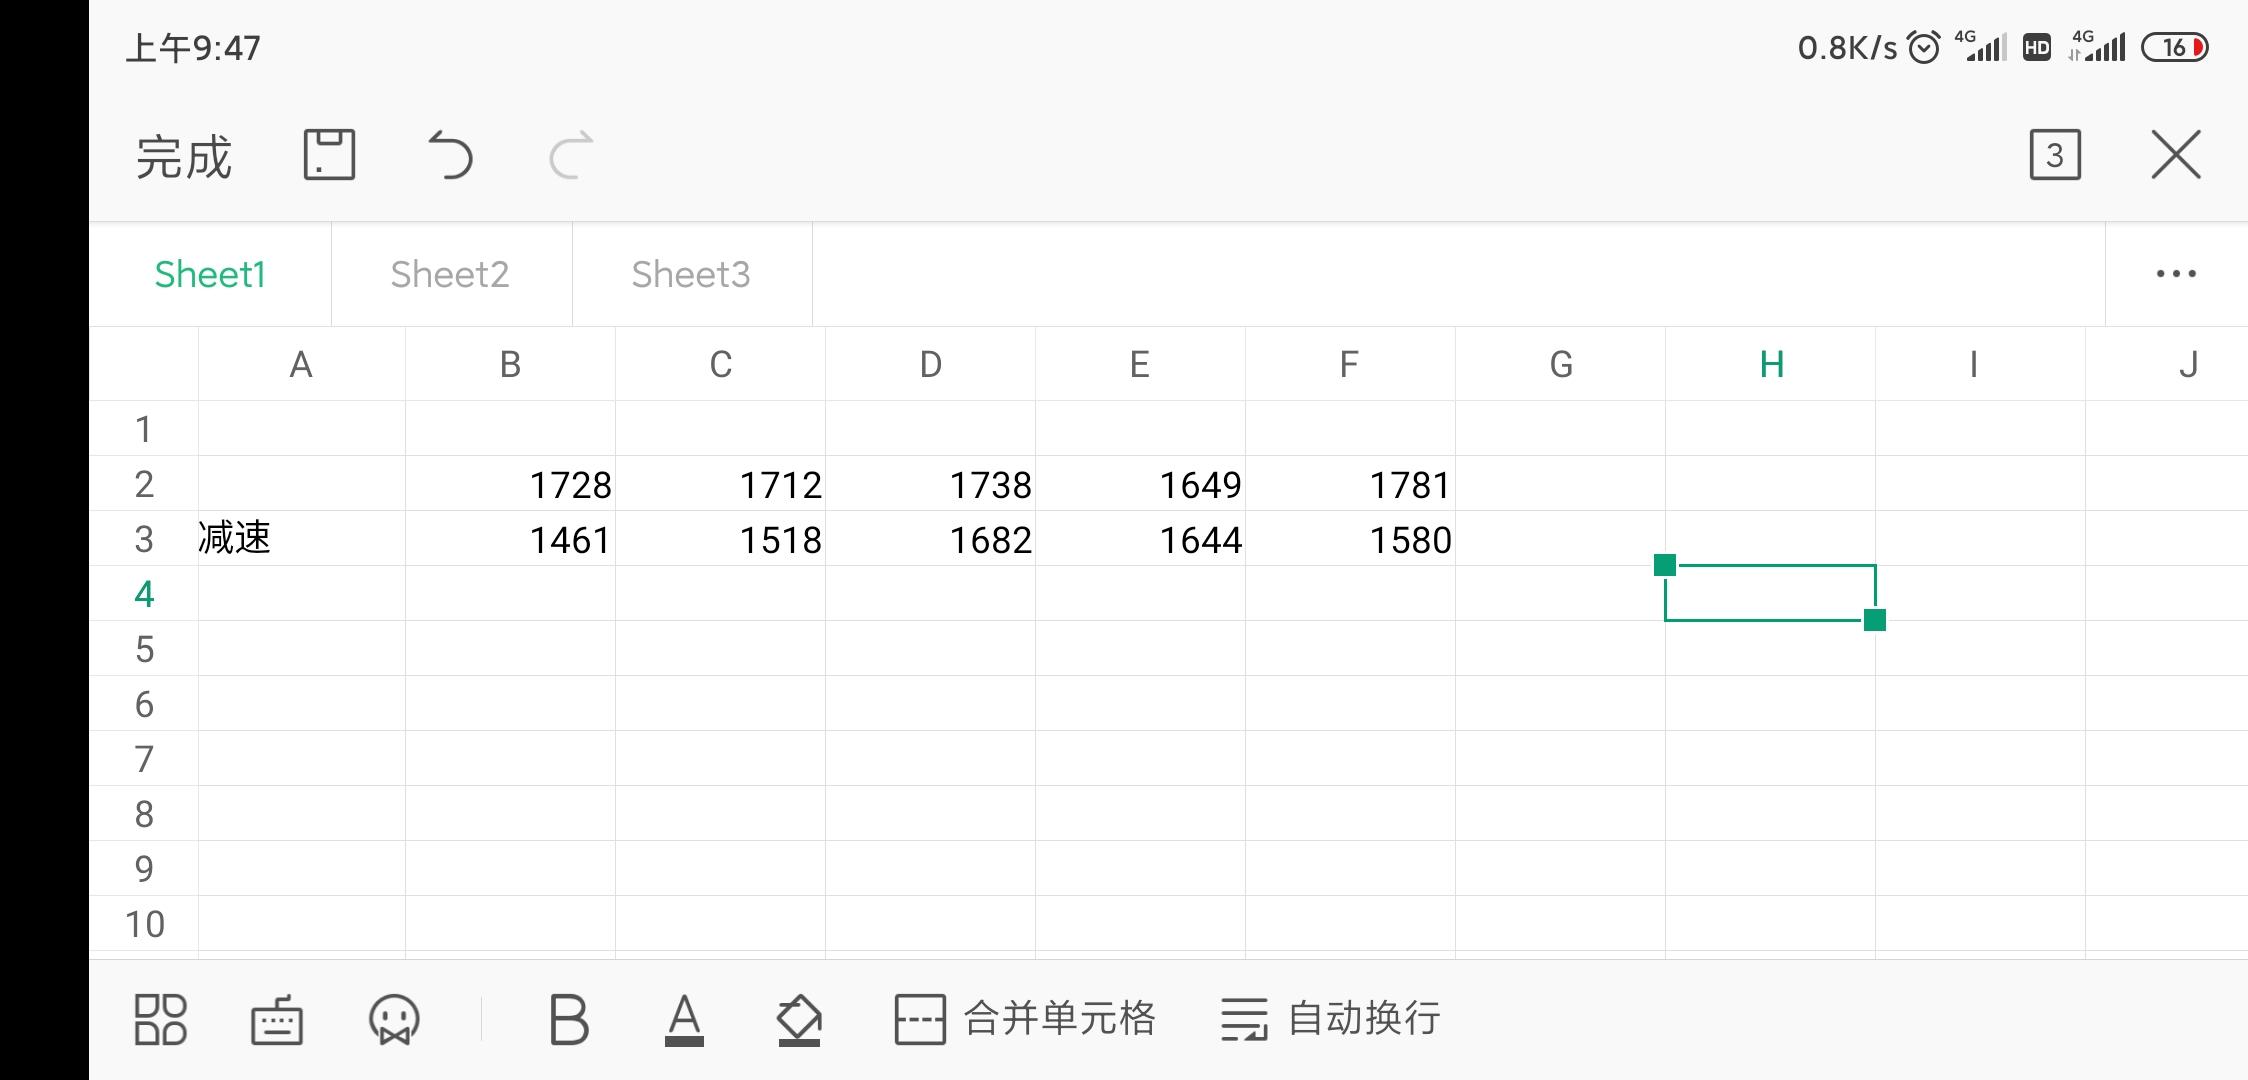Select row 7 header

144,759
